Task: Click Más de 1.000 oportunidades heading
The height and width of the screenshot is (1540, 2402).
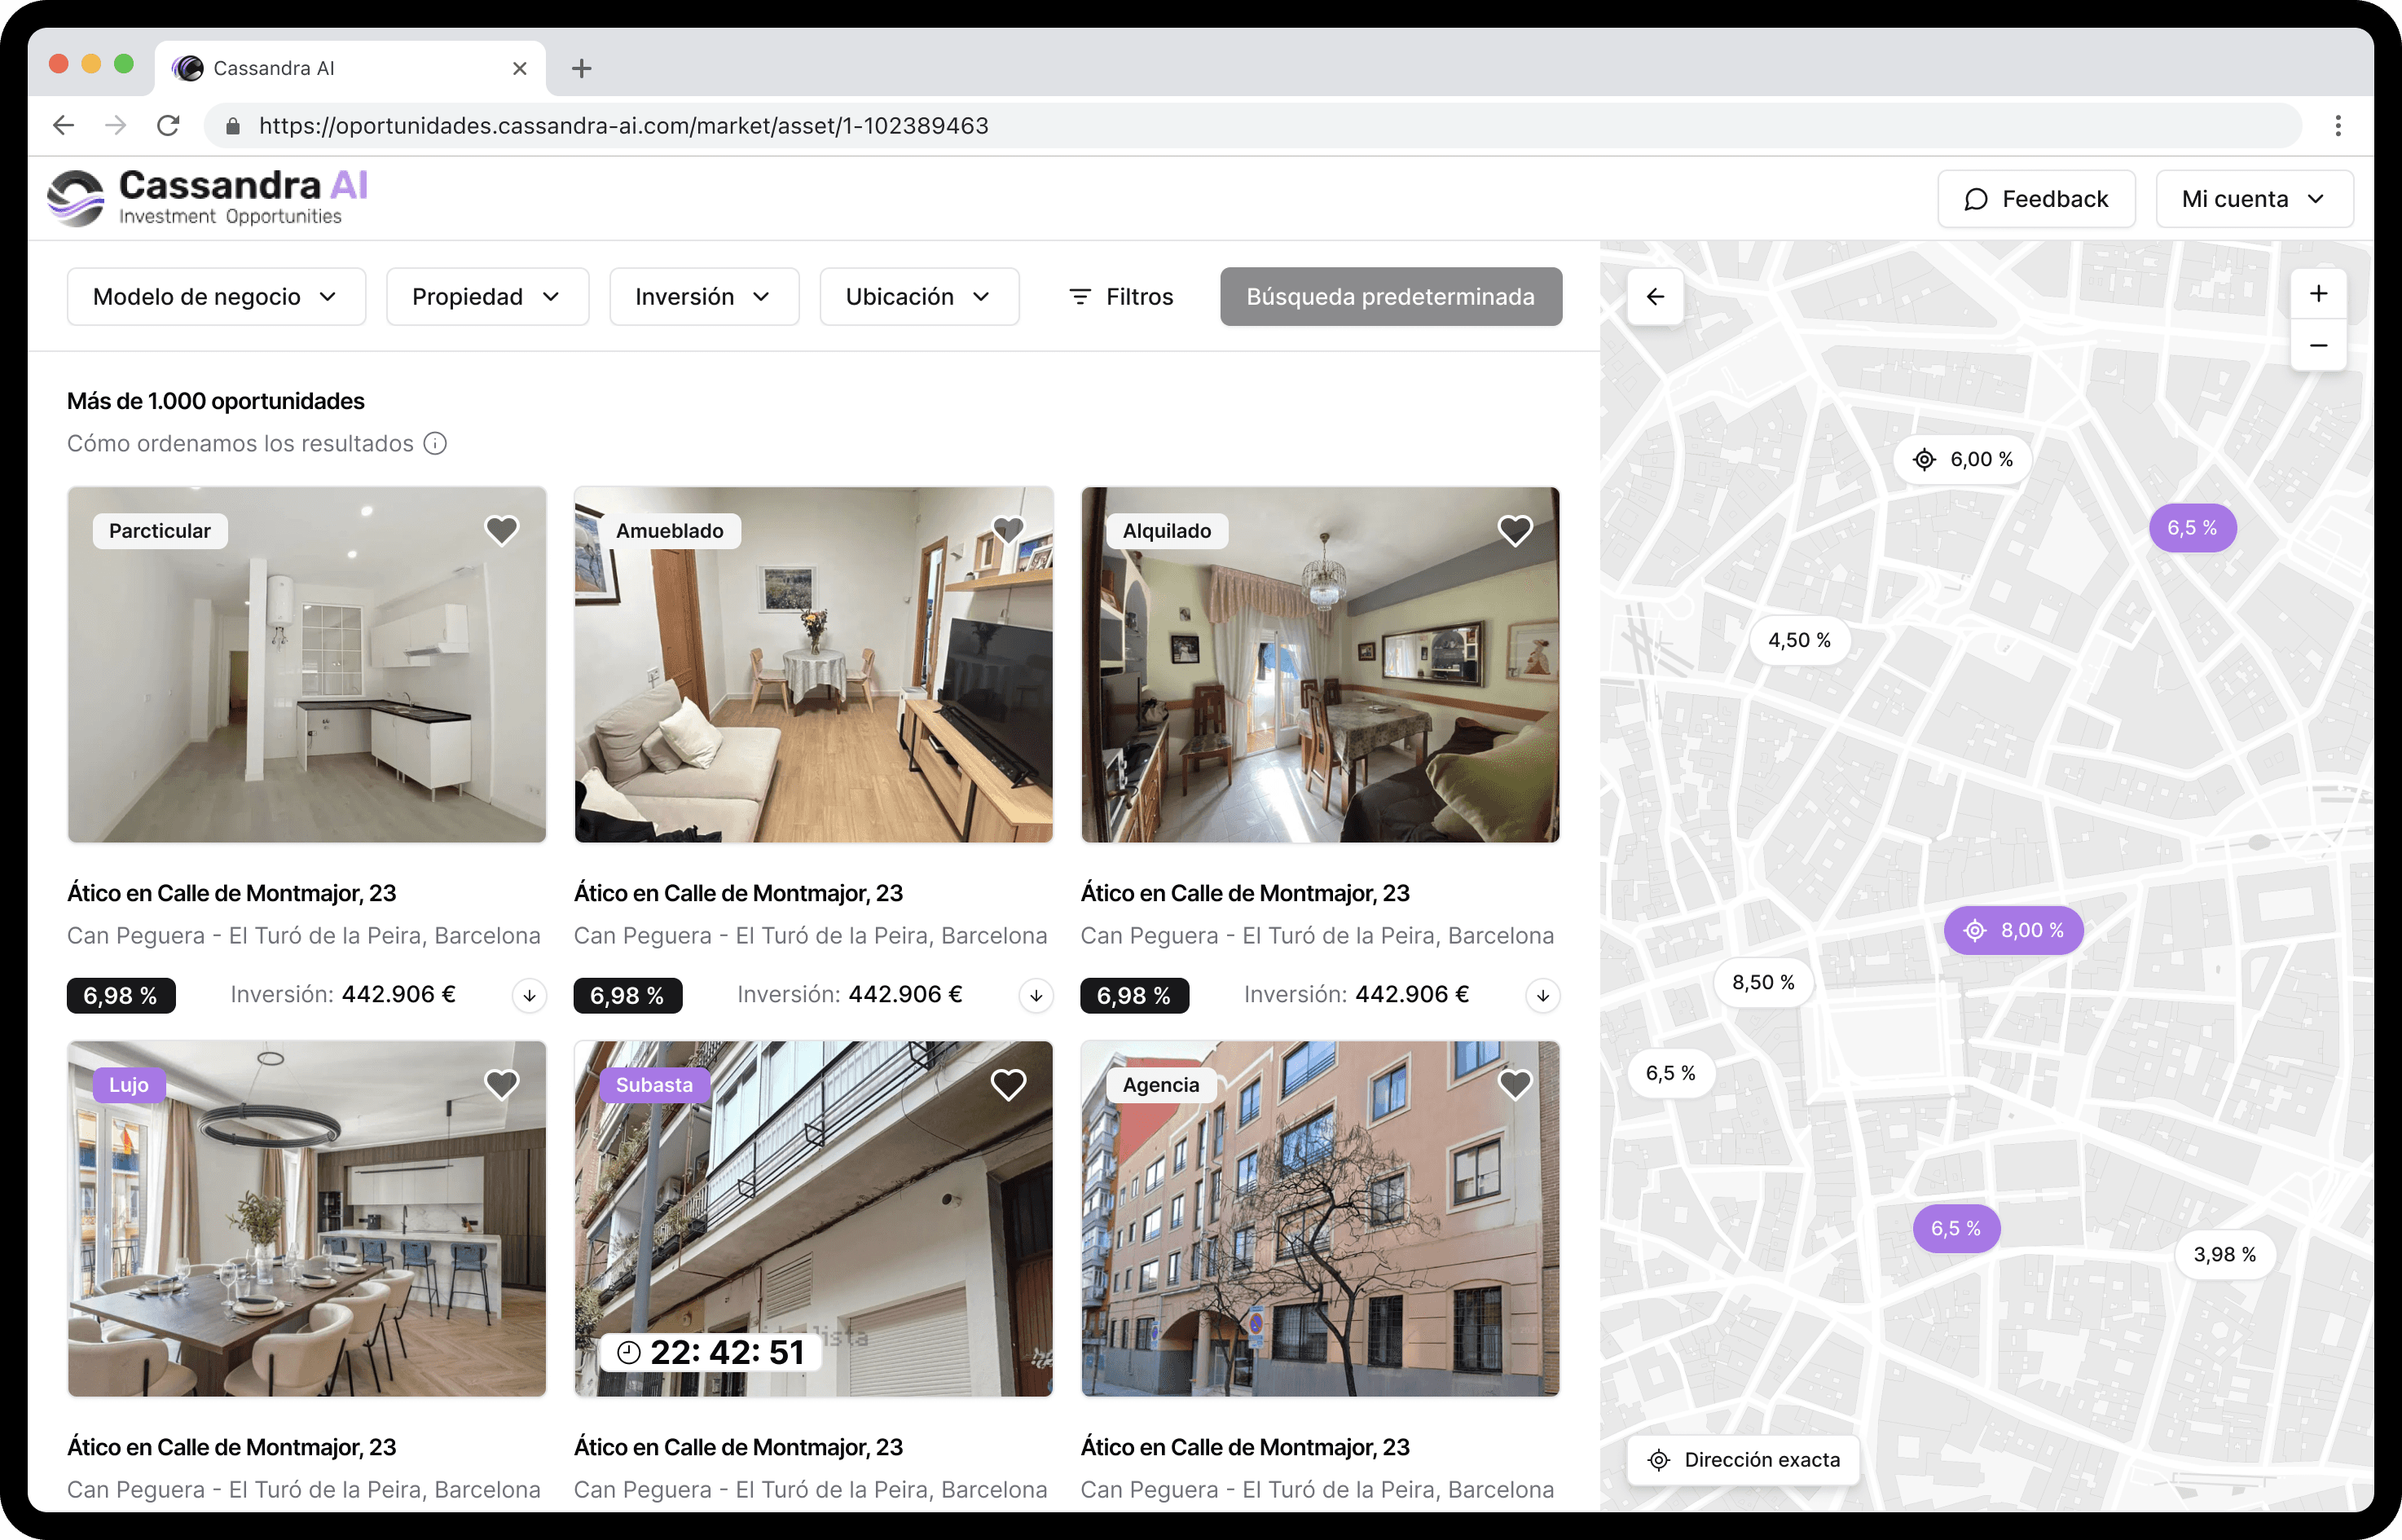Action: pyautogui.click(x=216, y=401)
